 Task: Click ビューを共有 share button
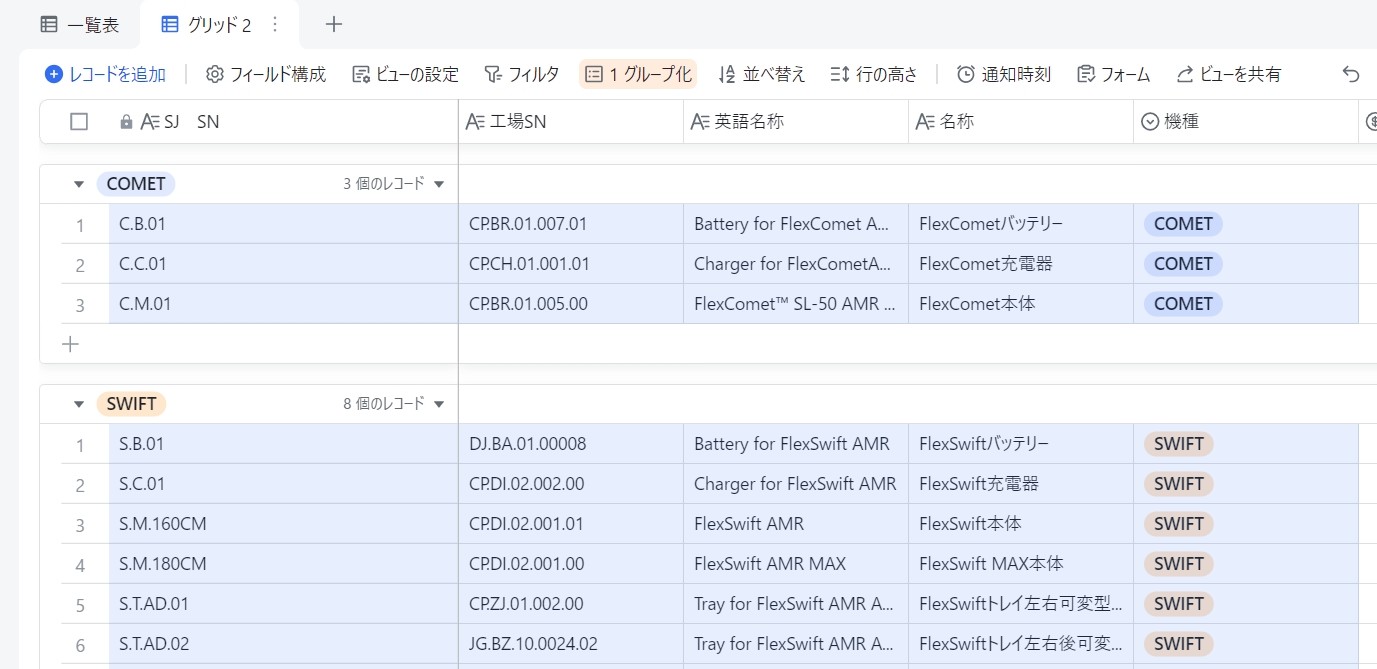point(1228,74)
